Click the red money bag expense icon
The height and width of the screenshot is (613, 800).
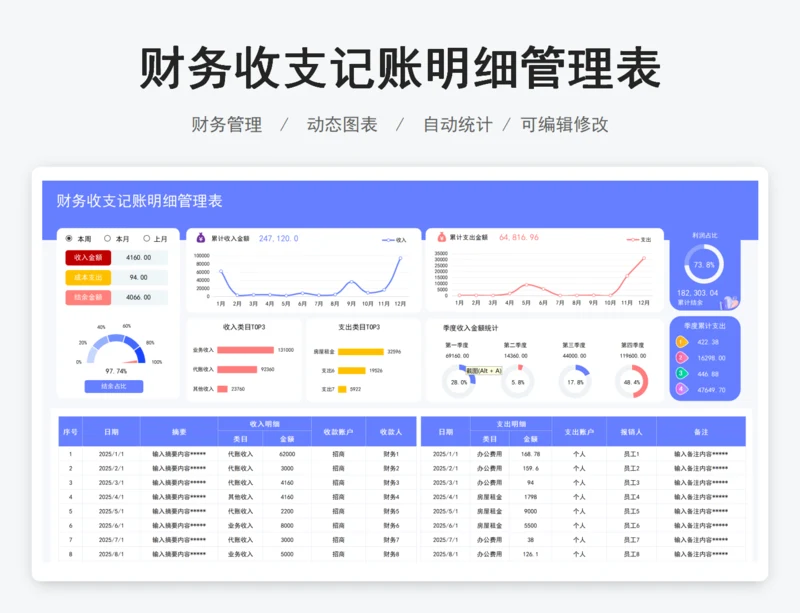441,237
